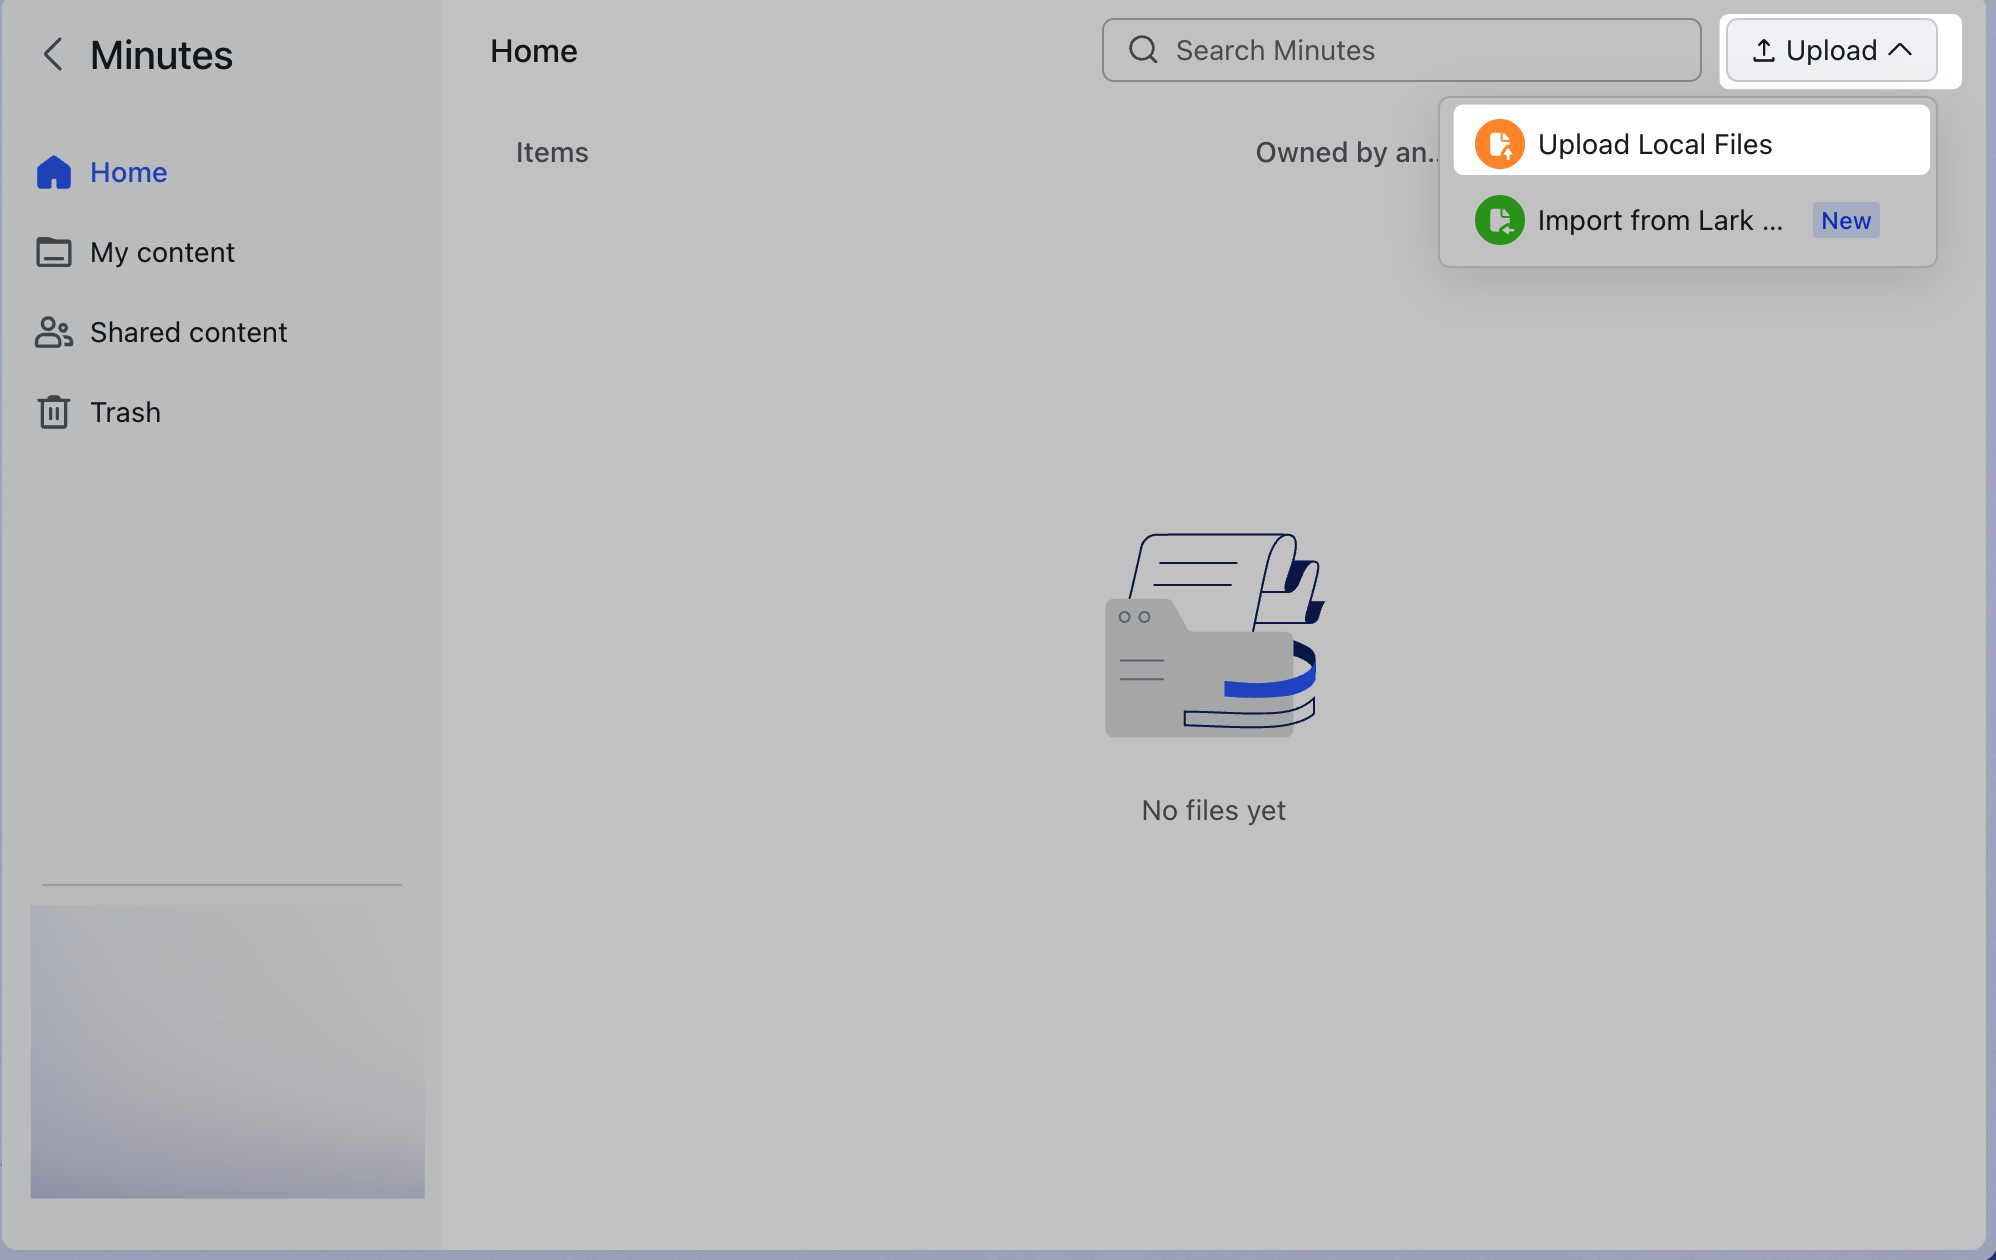Click the New badge on Import option

[1846, 220]
